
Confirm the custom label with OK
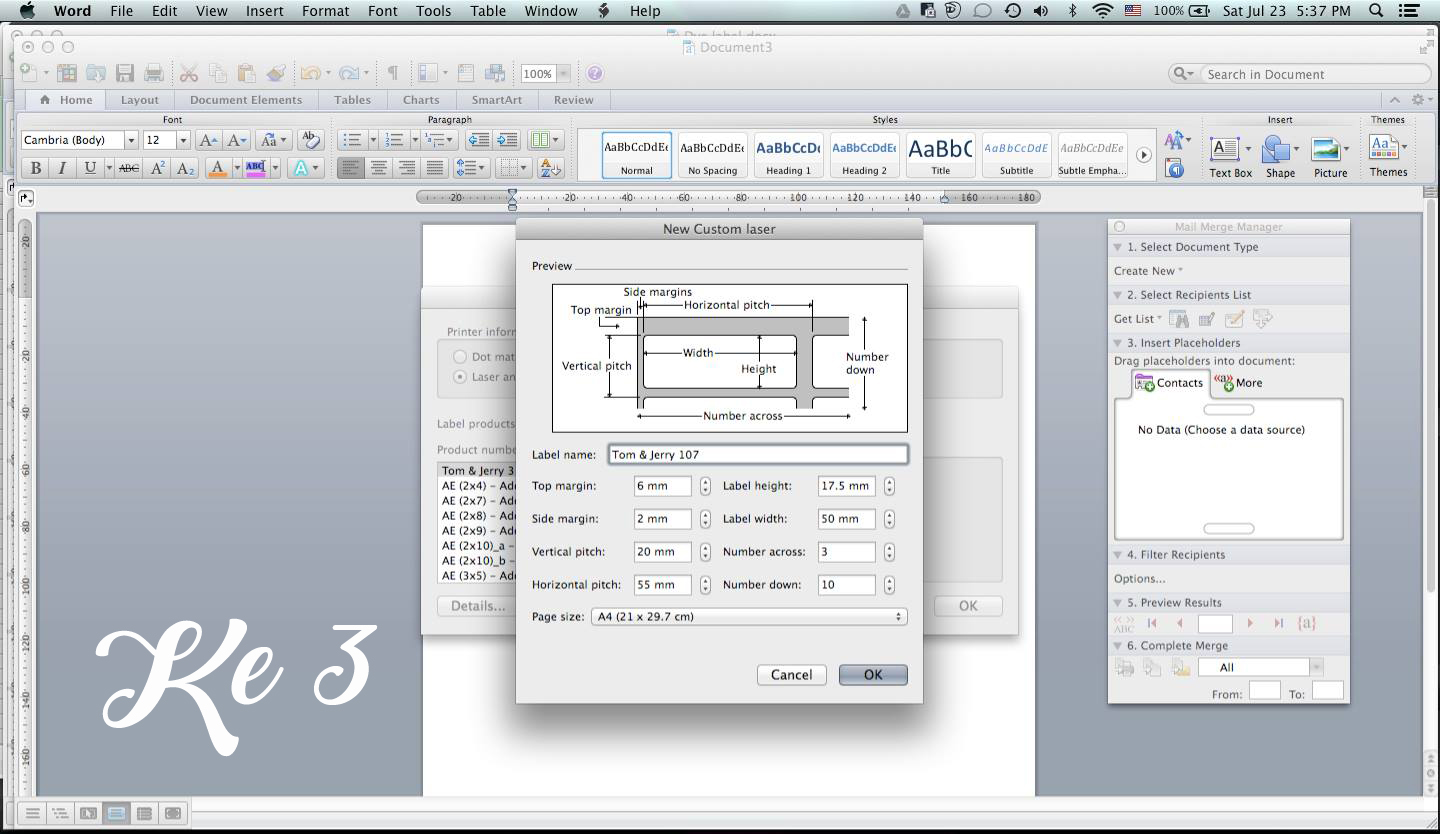coord(872,674)
